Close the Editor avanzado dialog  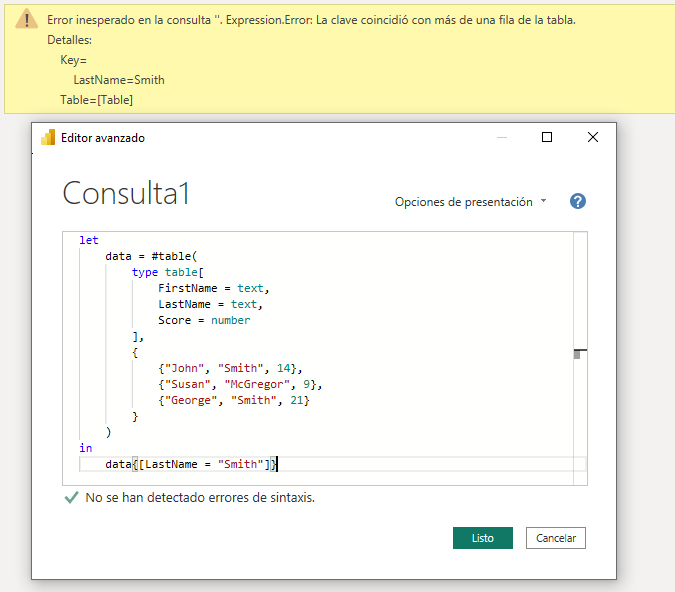pyautogui.click(x=593, y=138)
